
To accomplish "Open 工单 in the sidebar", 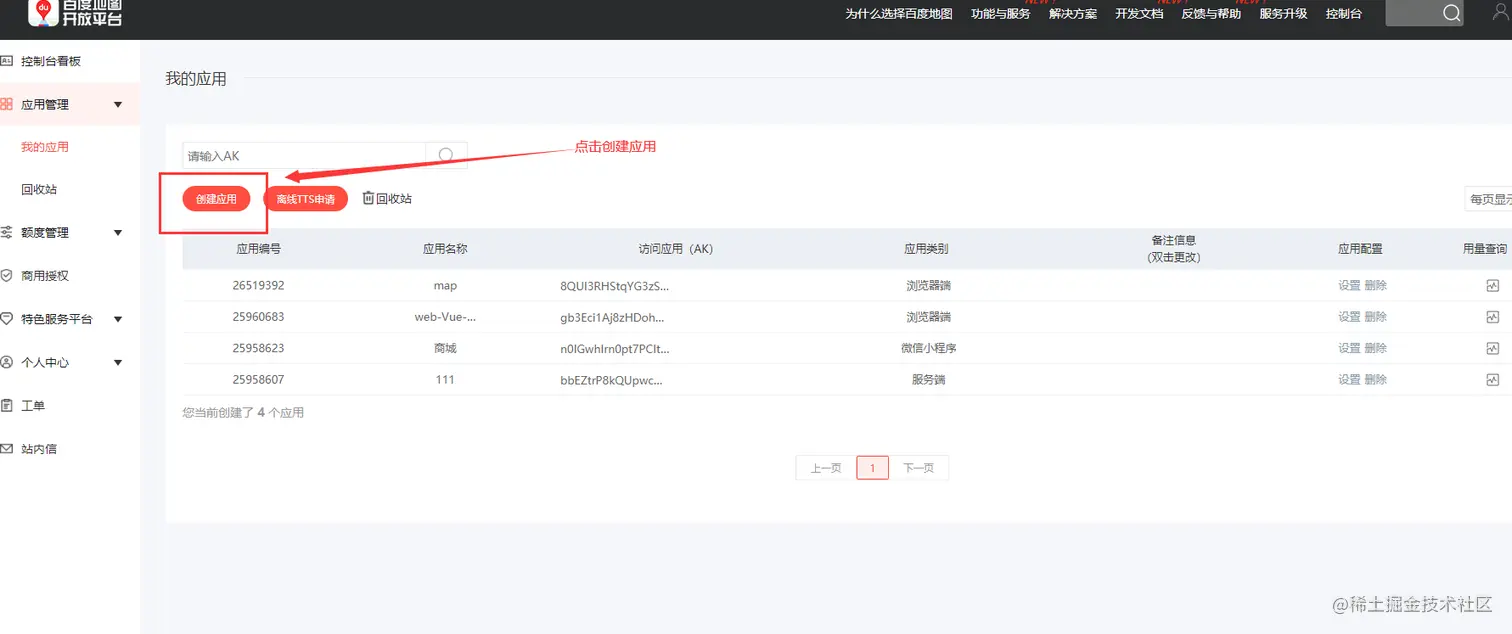I will click(33, 406).
